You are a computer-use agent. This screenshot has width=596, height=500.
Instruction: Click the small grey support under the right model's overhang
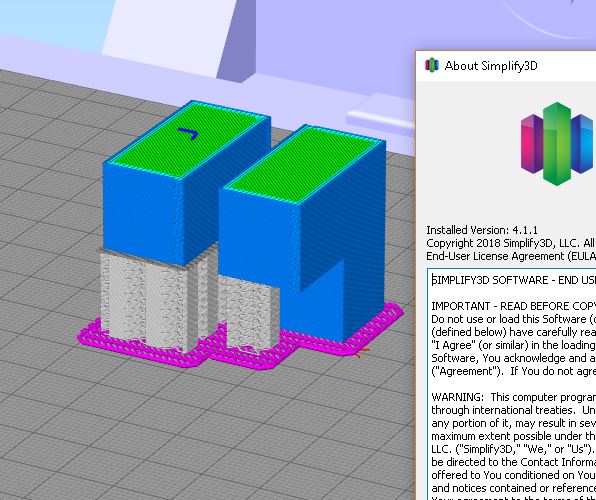point(250,314)
